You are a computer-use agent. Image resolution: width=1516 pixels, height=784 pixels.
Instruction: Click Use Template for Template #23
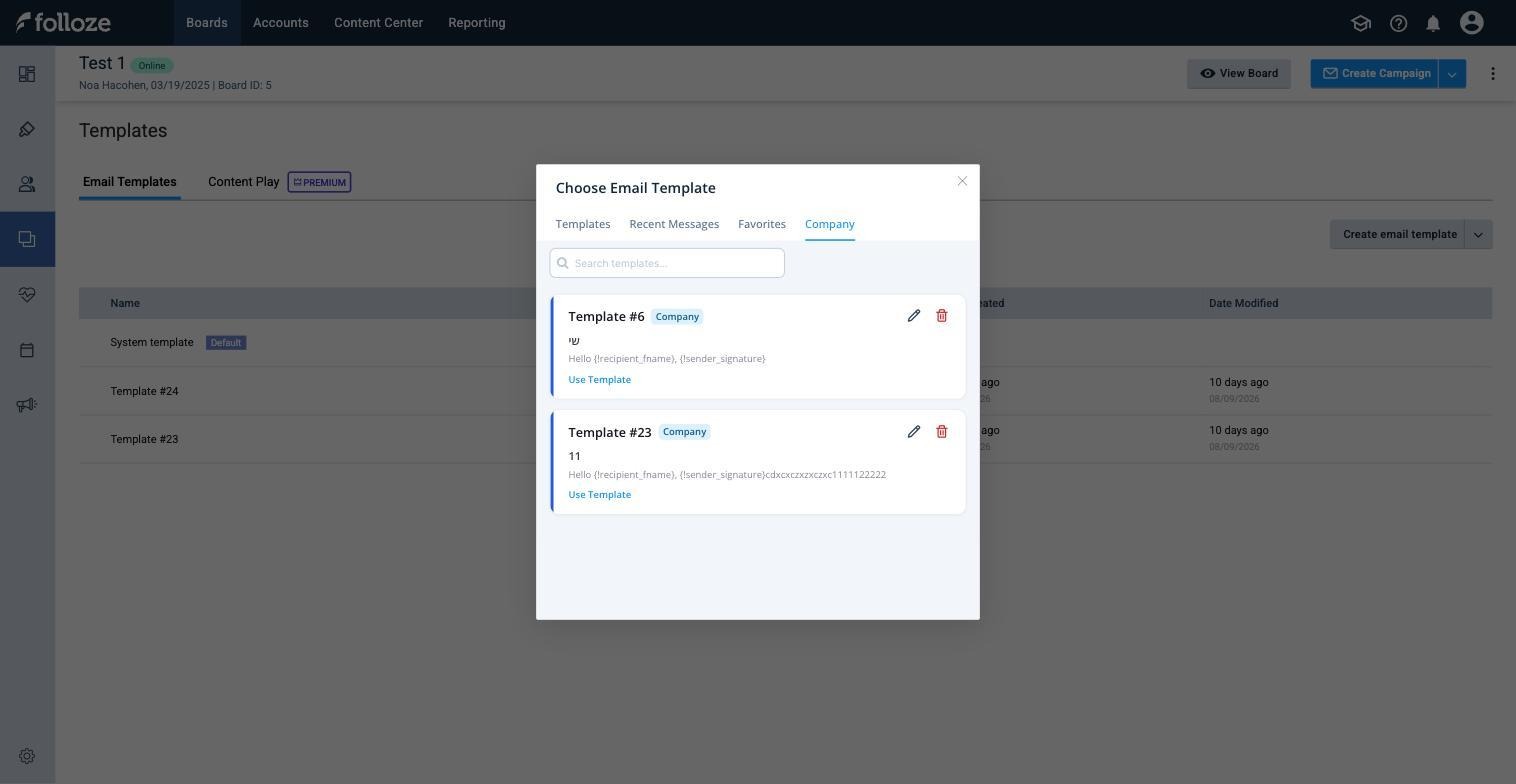(600, 495)
